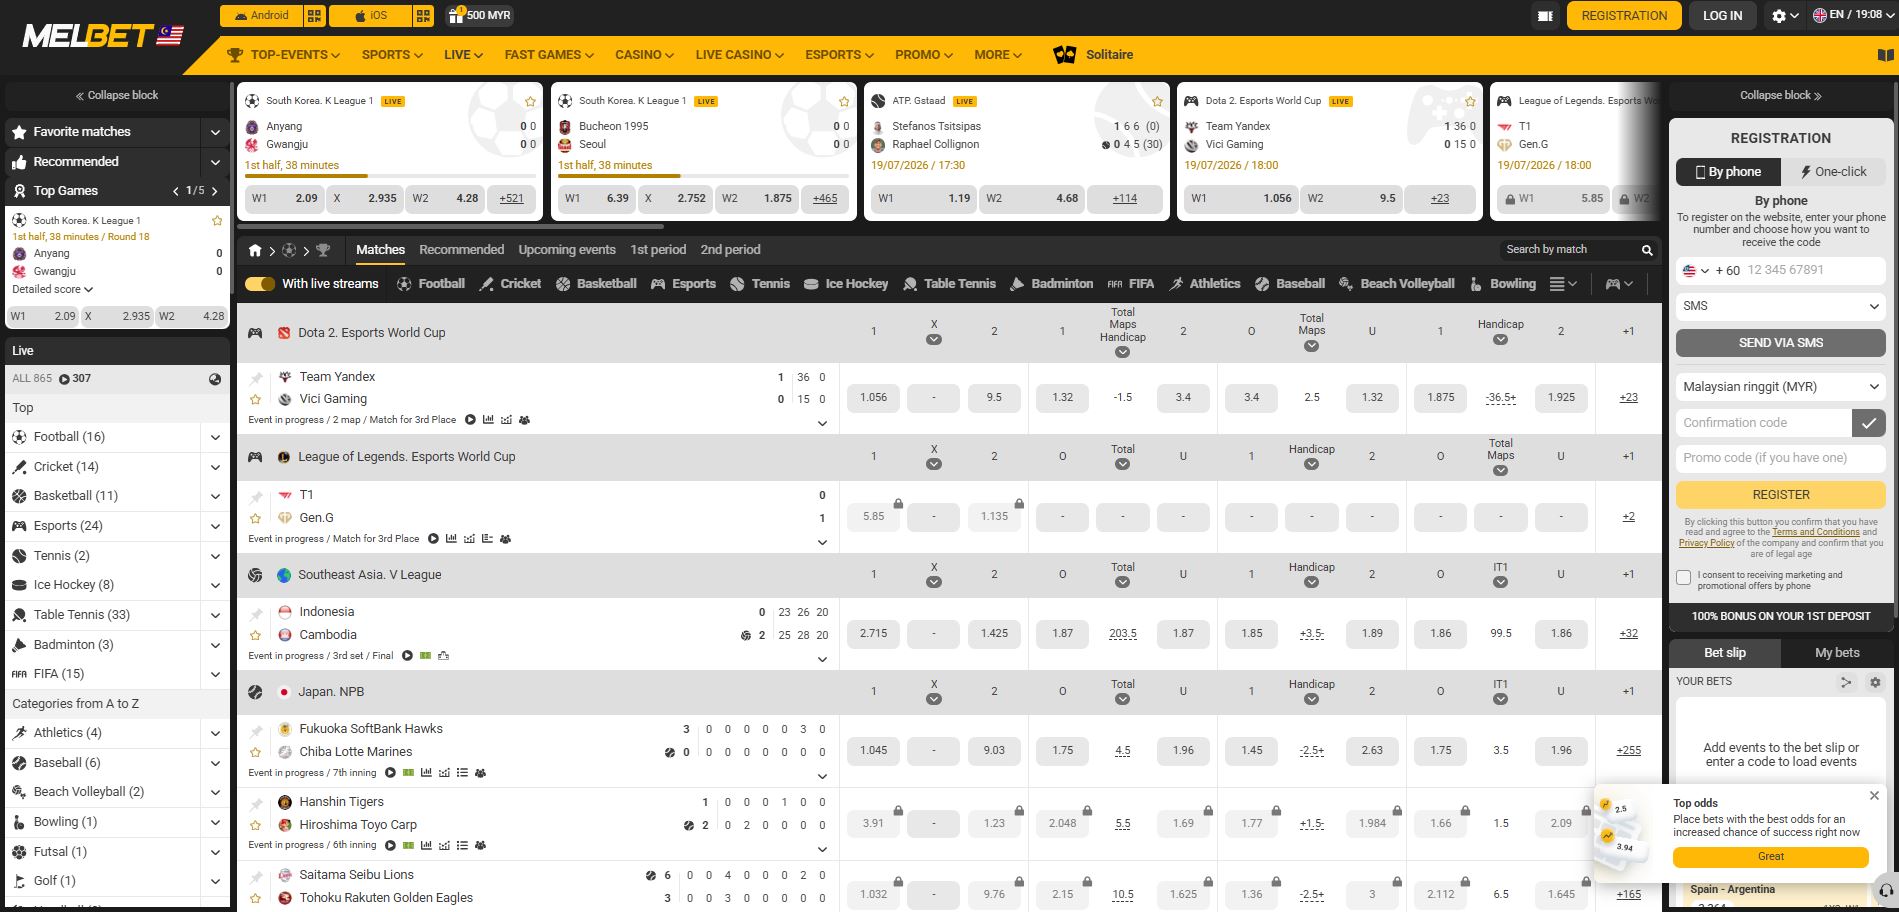The image size is (1899, 912).
Task: Click the yellow REGISTRATION button in header
Action: (x=1624, y=16)
